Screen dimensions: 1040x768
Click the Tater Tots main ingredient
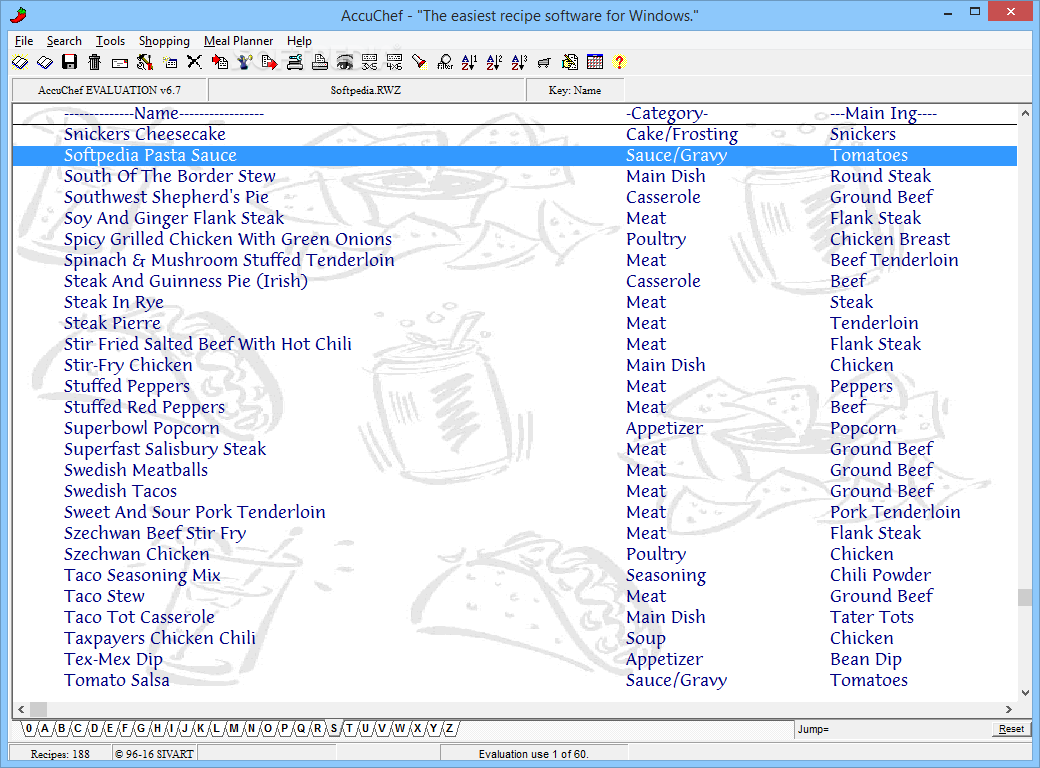(872, 617)
